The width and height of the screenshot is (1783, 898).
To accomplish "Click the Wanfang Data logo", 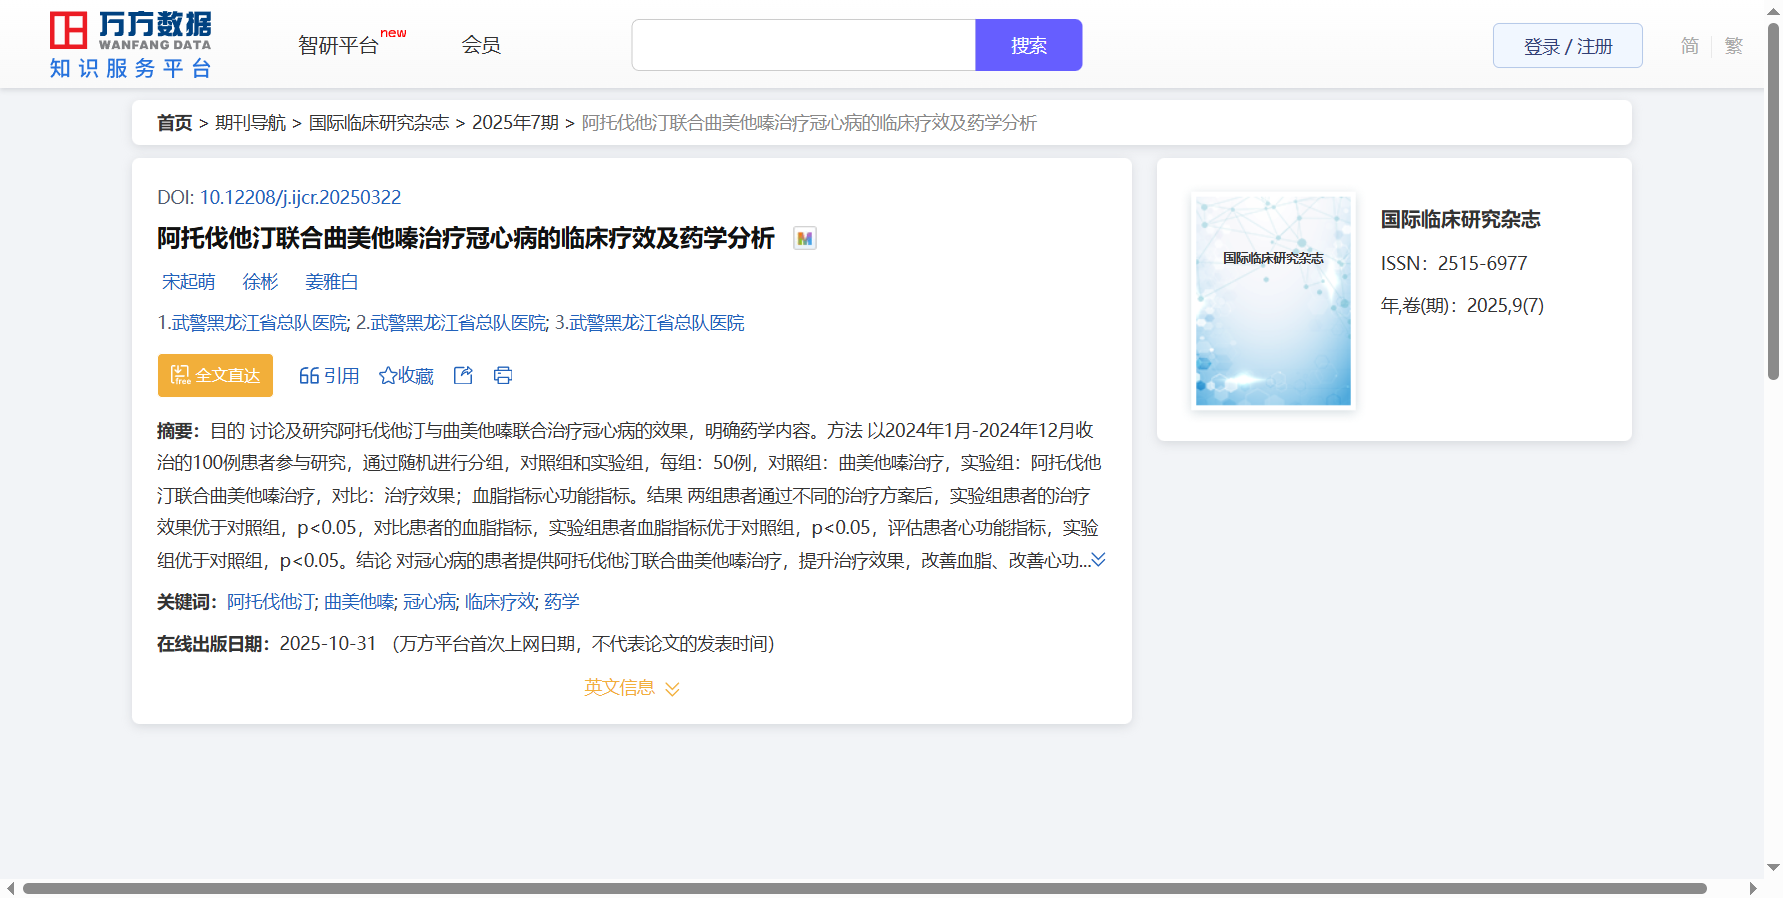I will [130, 45].
